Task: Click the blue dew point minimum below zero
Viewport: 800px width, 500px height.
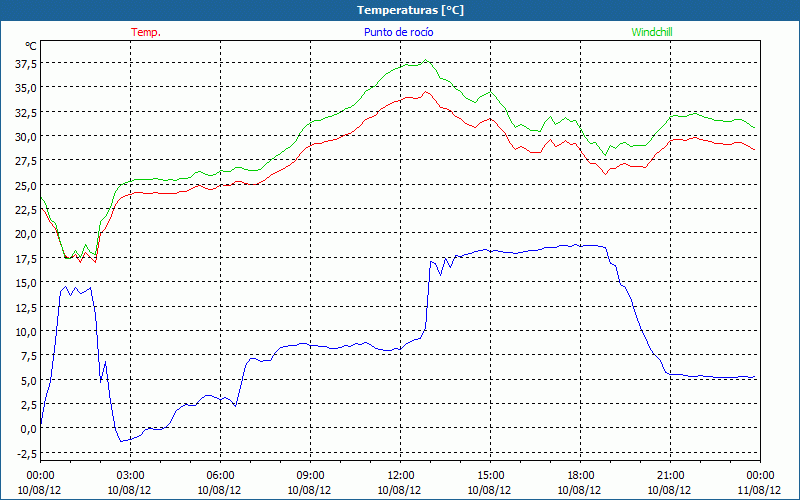Action: 121,441
